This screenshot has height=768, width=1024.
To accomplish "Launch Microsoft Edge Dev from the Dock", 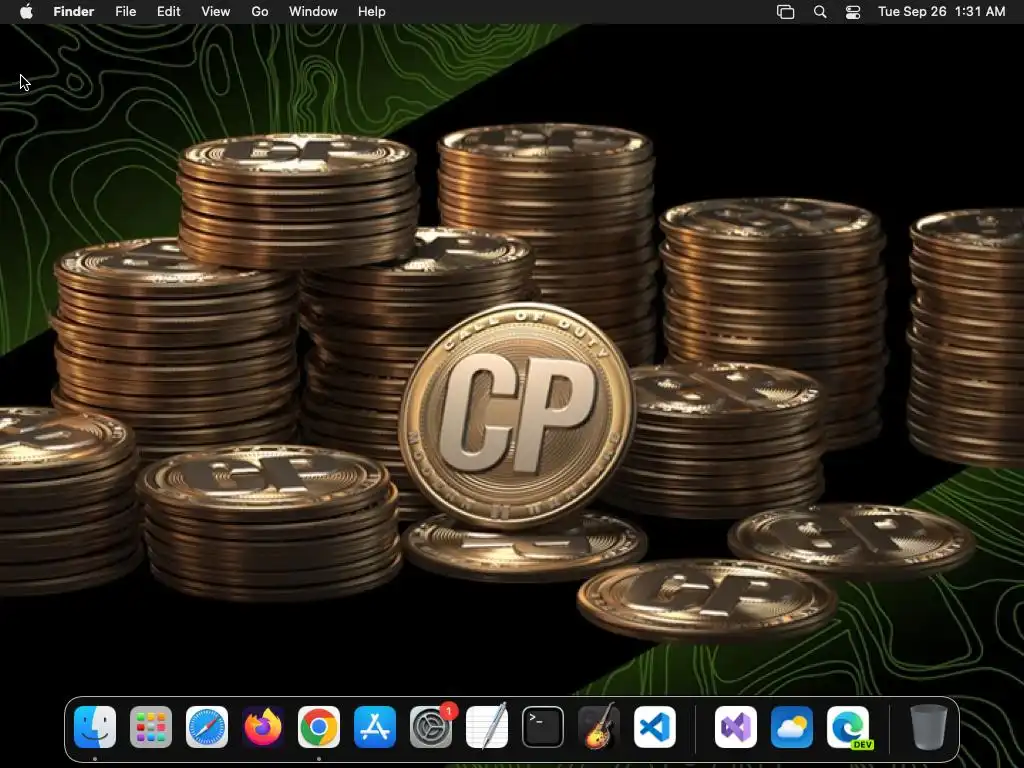I will click(x=848, y=727).
